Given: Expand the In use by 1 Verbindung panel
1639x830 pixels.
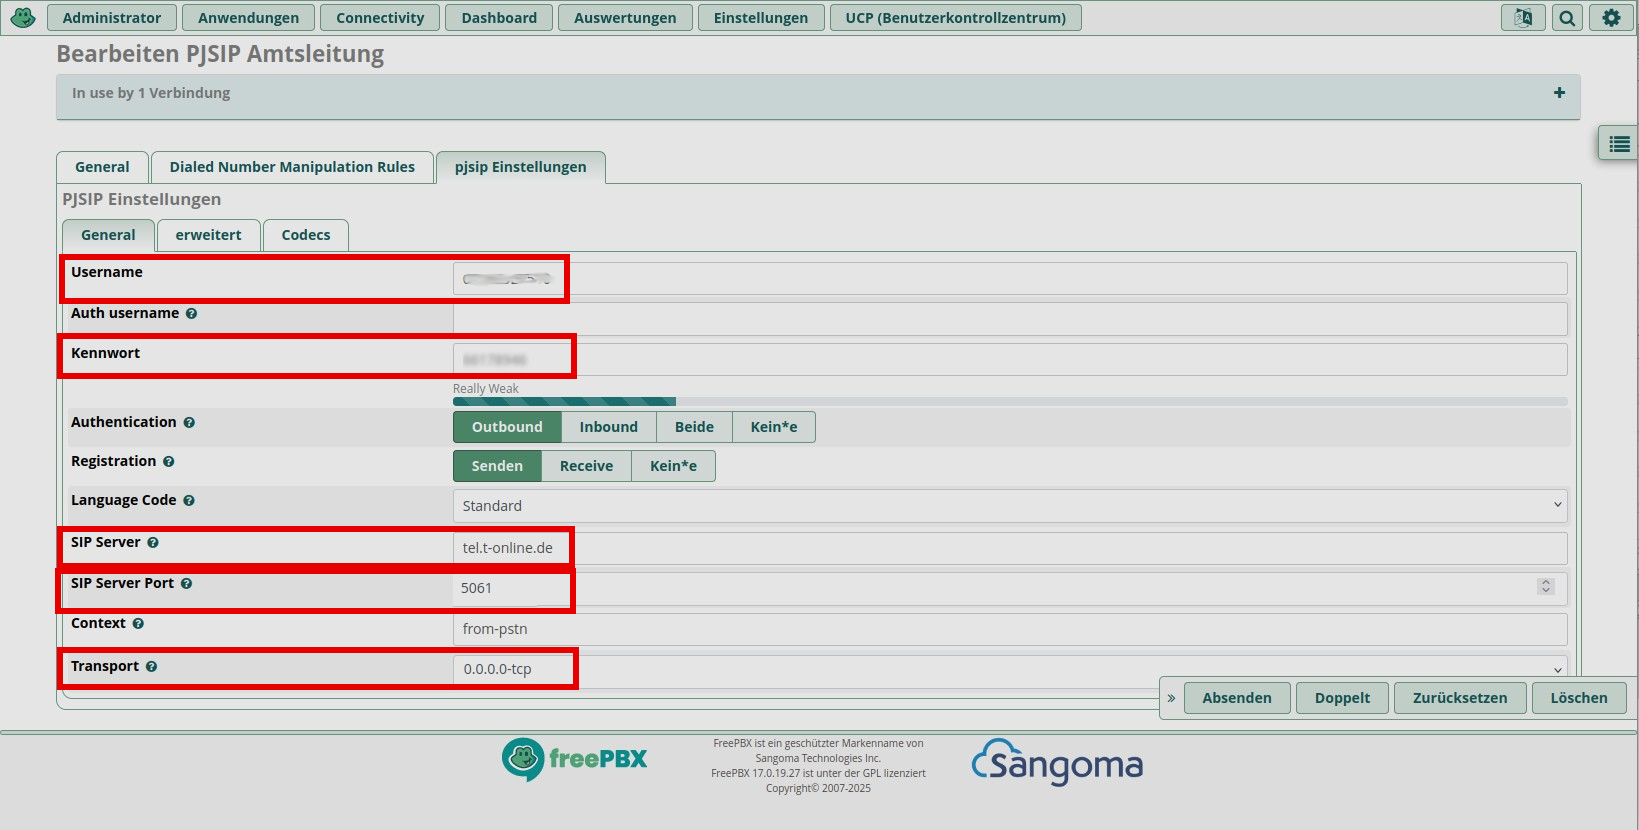Looking at the screenshot, I should pyautogui.click(x=1558, y=93).
